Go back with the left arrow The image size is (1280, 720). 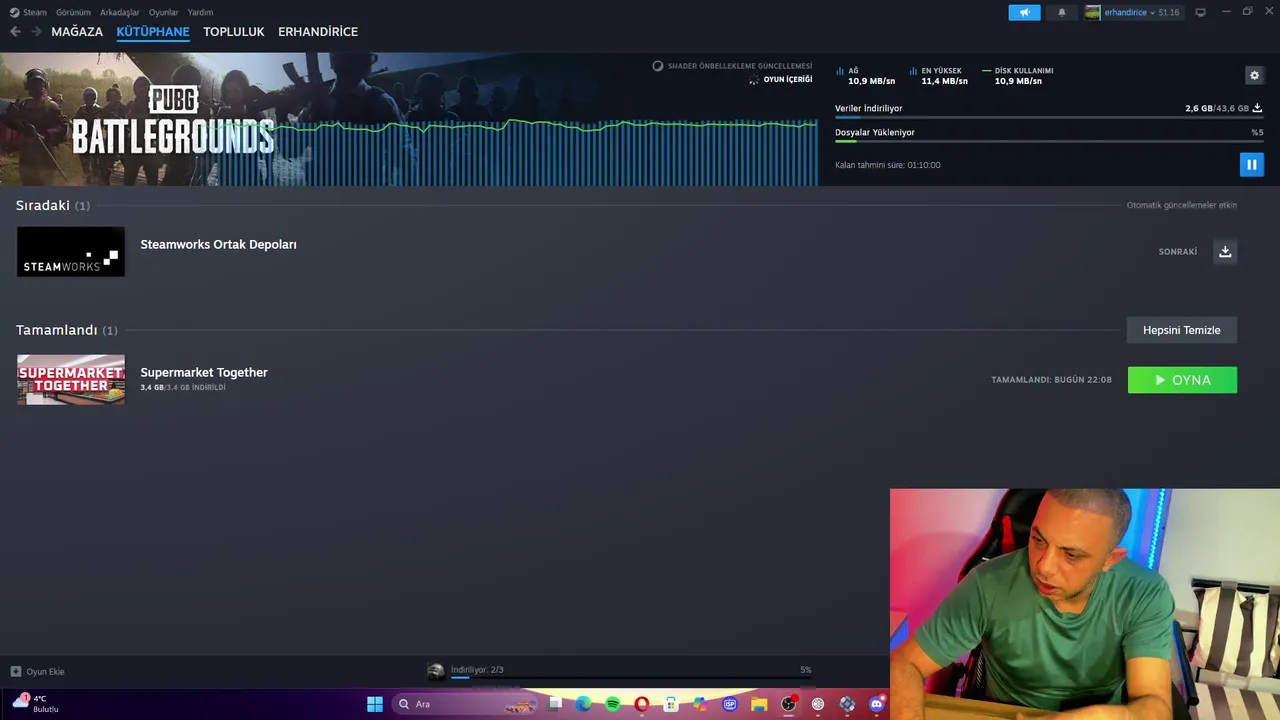pyautogui.click(x=15, y=32)
